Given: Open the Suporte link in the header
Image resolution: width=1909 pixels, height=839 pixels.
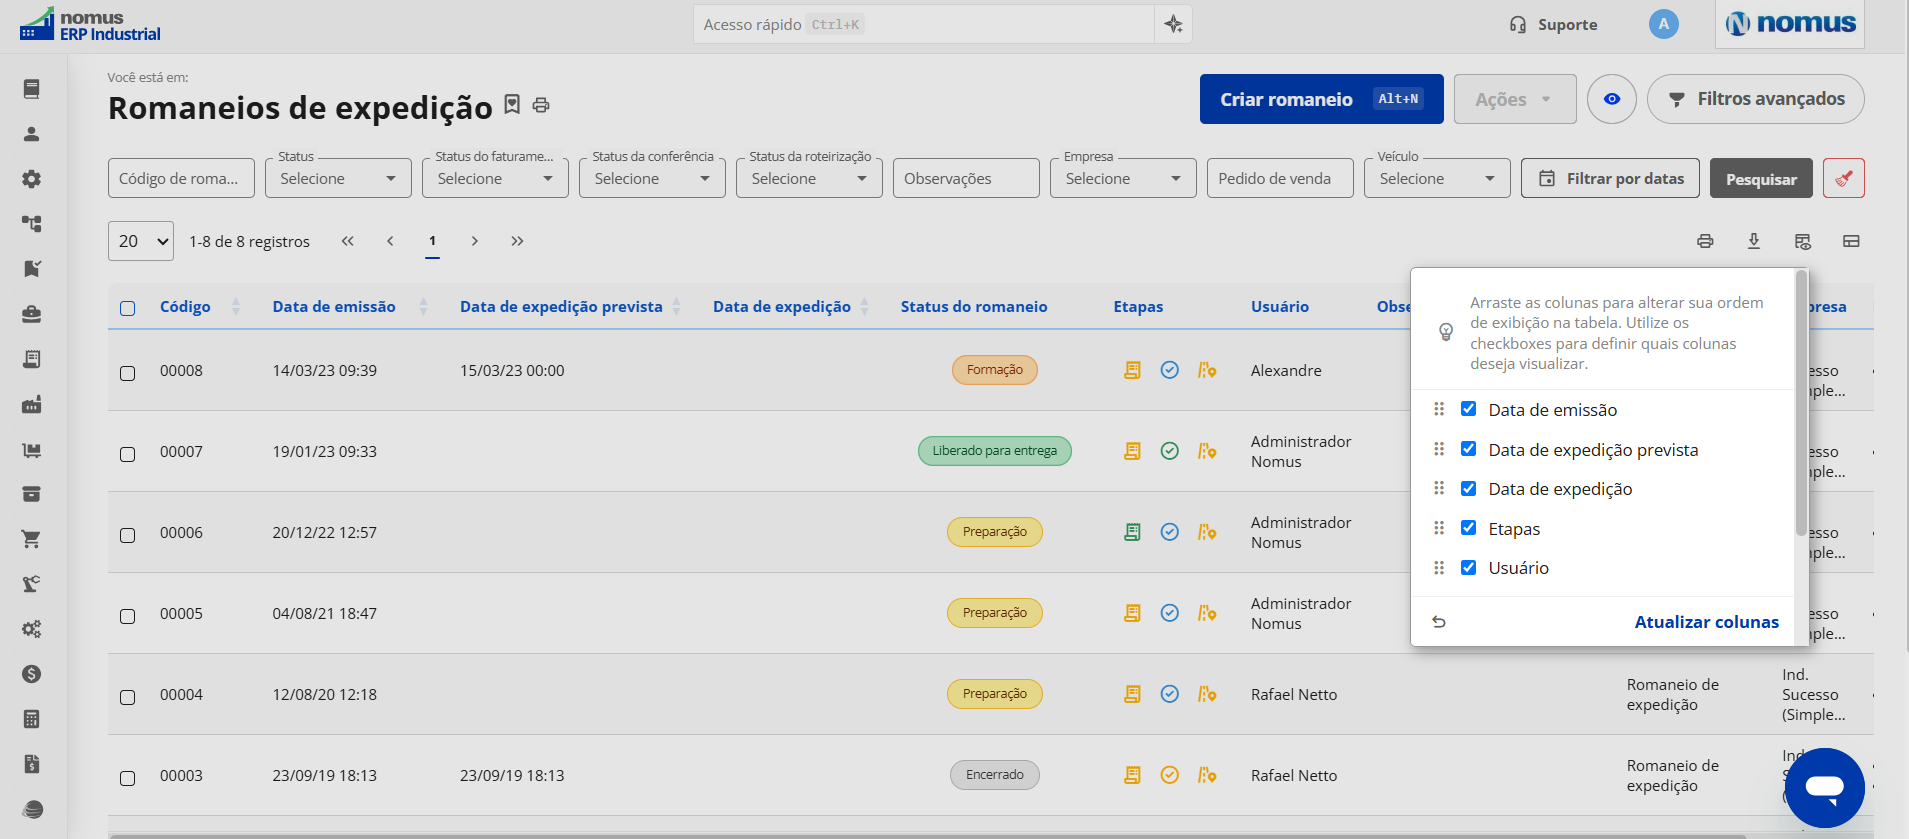Looking at the screenshot, I should (x=1554, y=24).
